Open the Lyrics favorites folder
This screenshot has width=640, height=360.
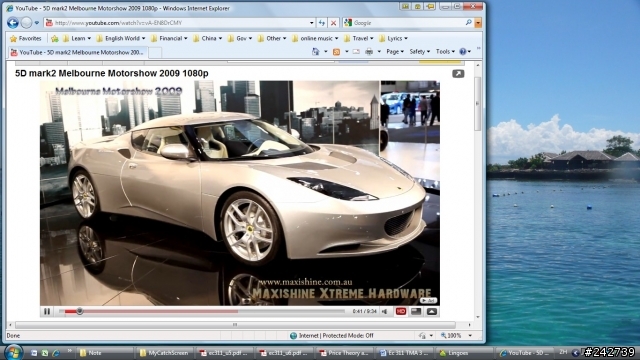393,38
